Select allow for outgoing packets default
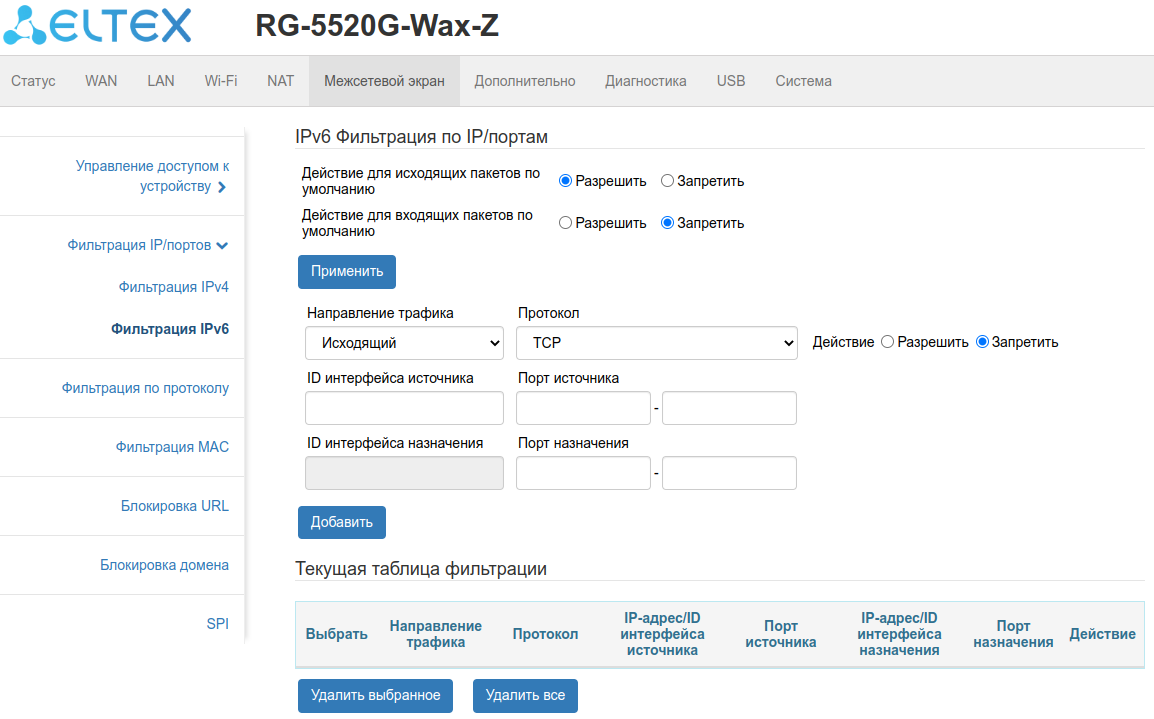1154x719 pixels. (x=565, y=181)
